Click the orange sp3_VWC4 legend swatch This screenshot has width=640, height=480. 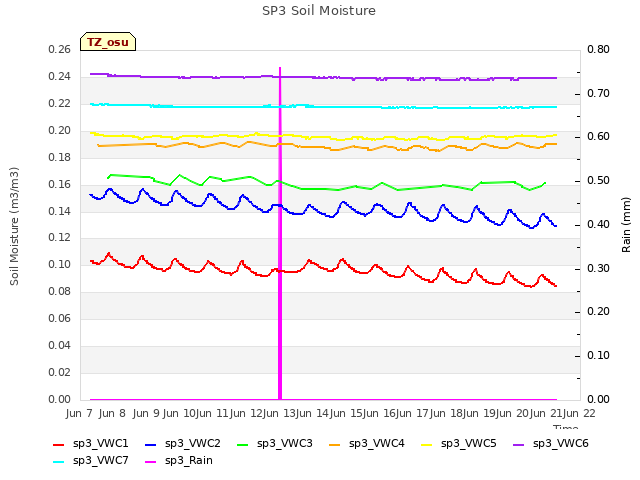(x=335, y=444)
